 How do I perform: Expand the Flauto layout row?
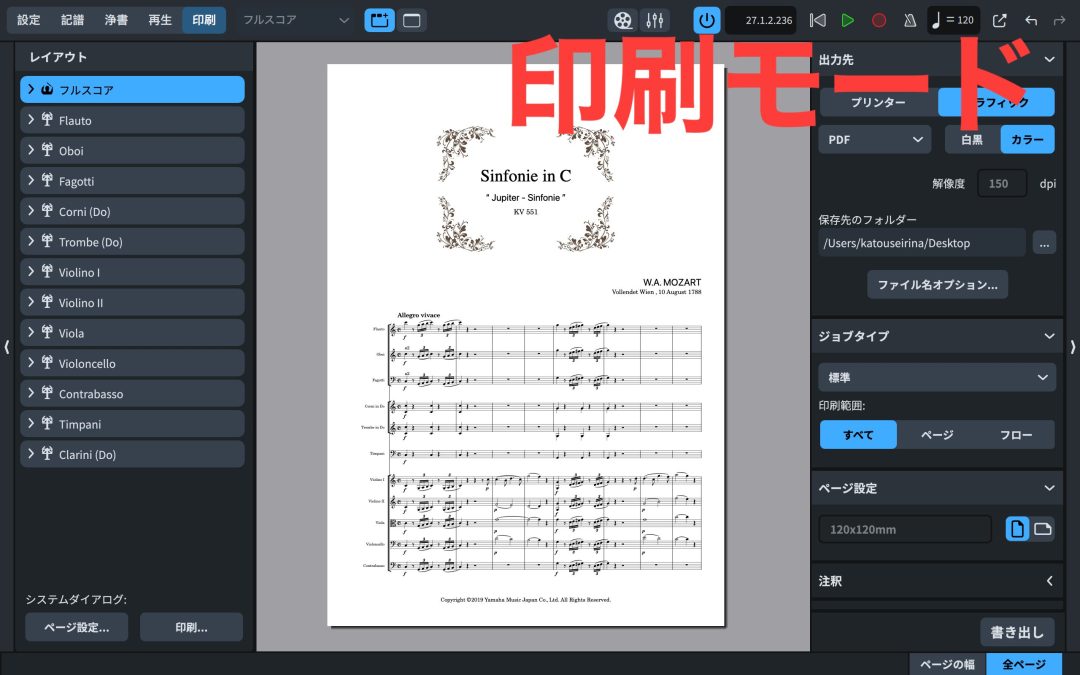[31, 120]
